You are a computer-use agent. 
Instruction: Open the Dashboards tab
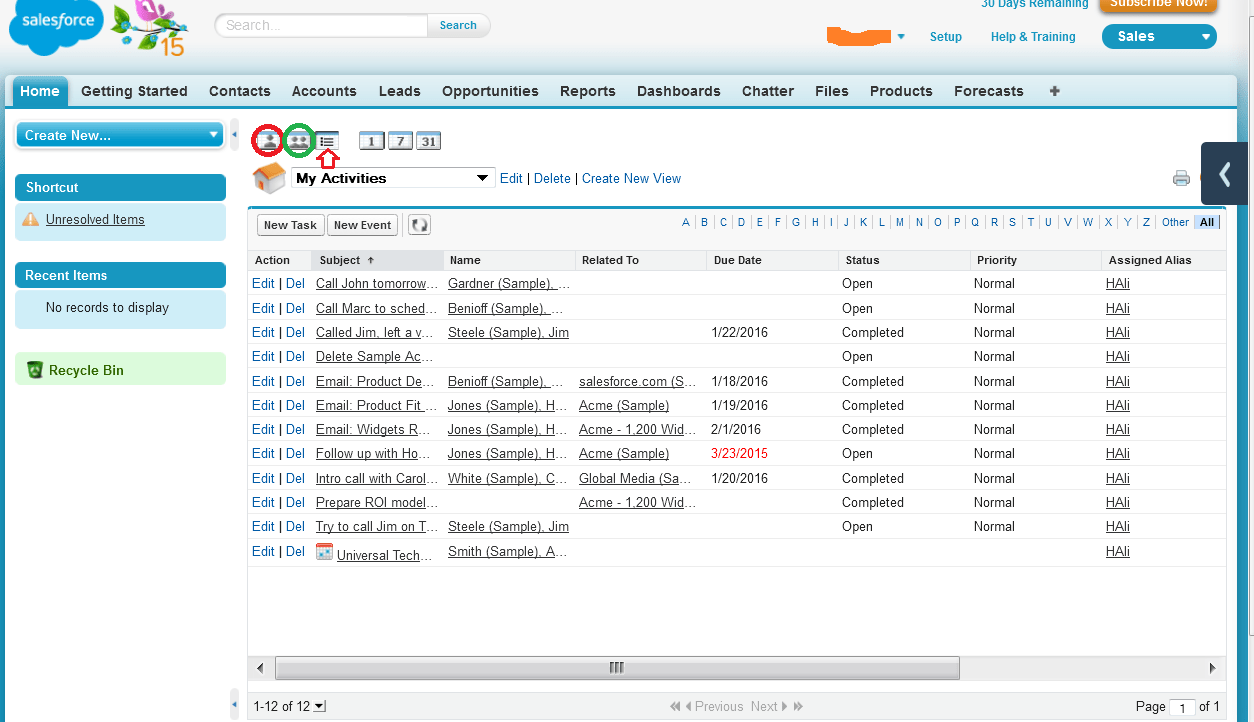pyautogui.click(x=679, y=91)
